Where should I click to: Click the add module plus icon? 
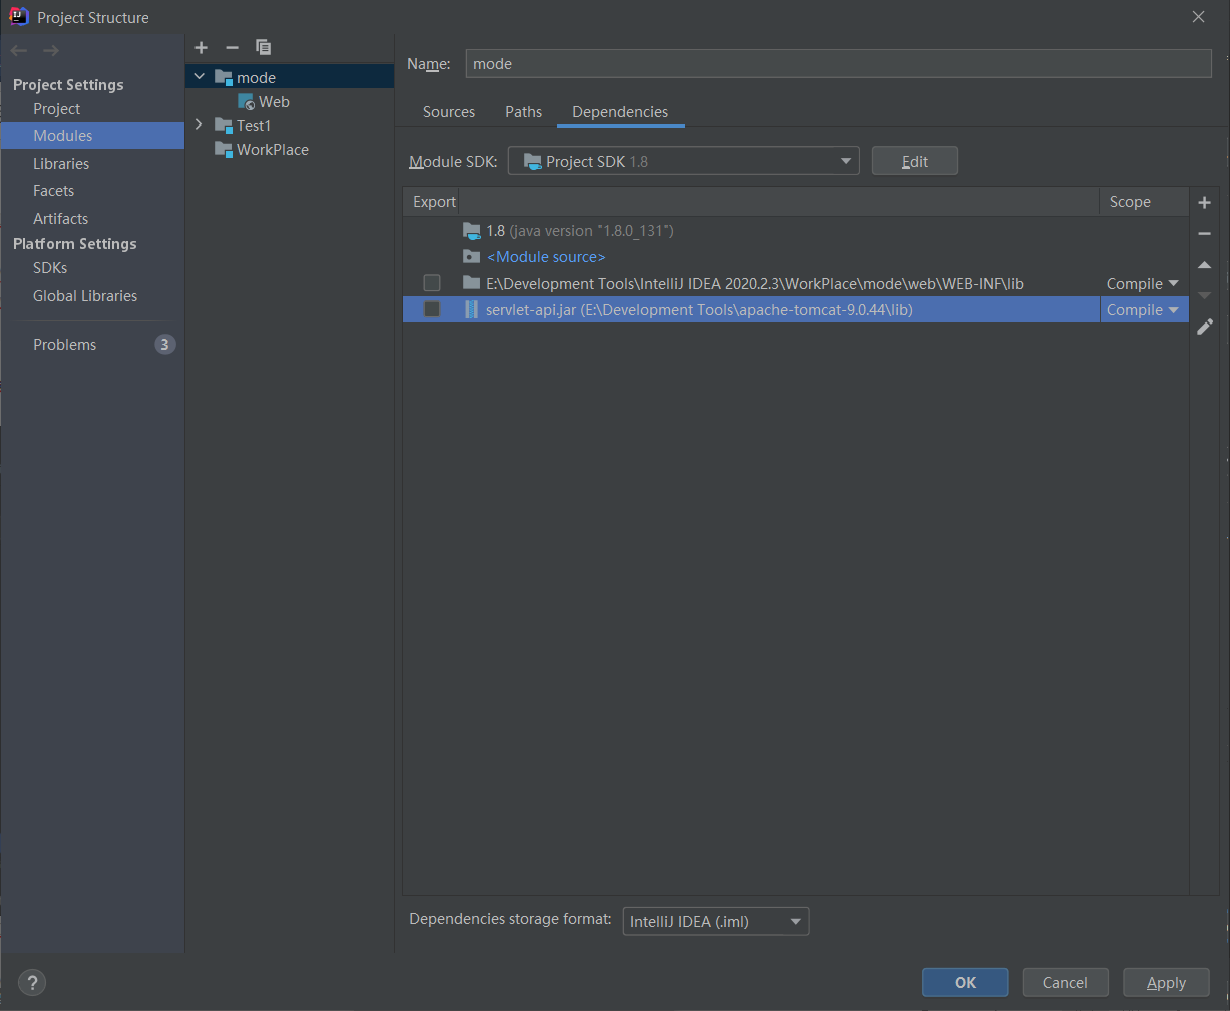tap(201, 47)
